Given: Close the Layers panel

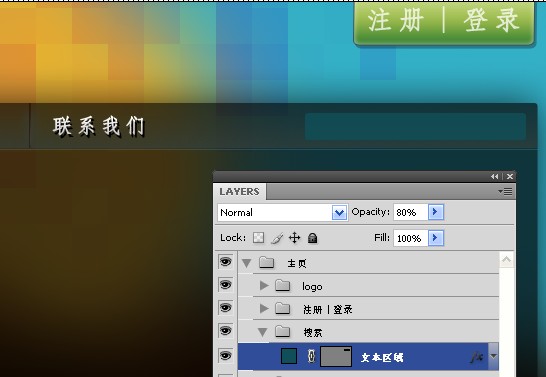Looking at the screenshot, I should click(510, 176).
